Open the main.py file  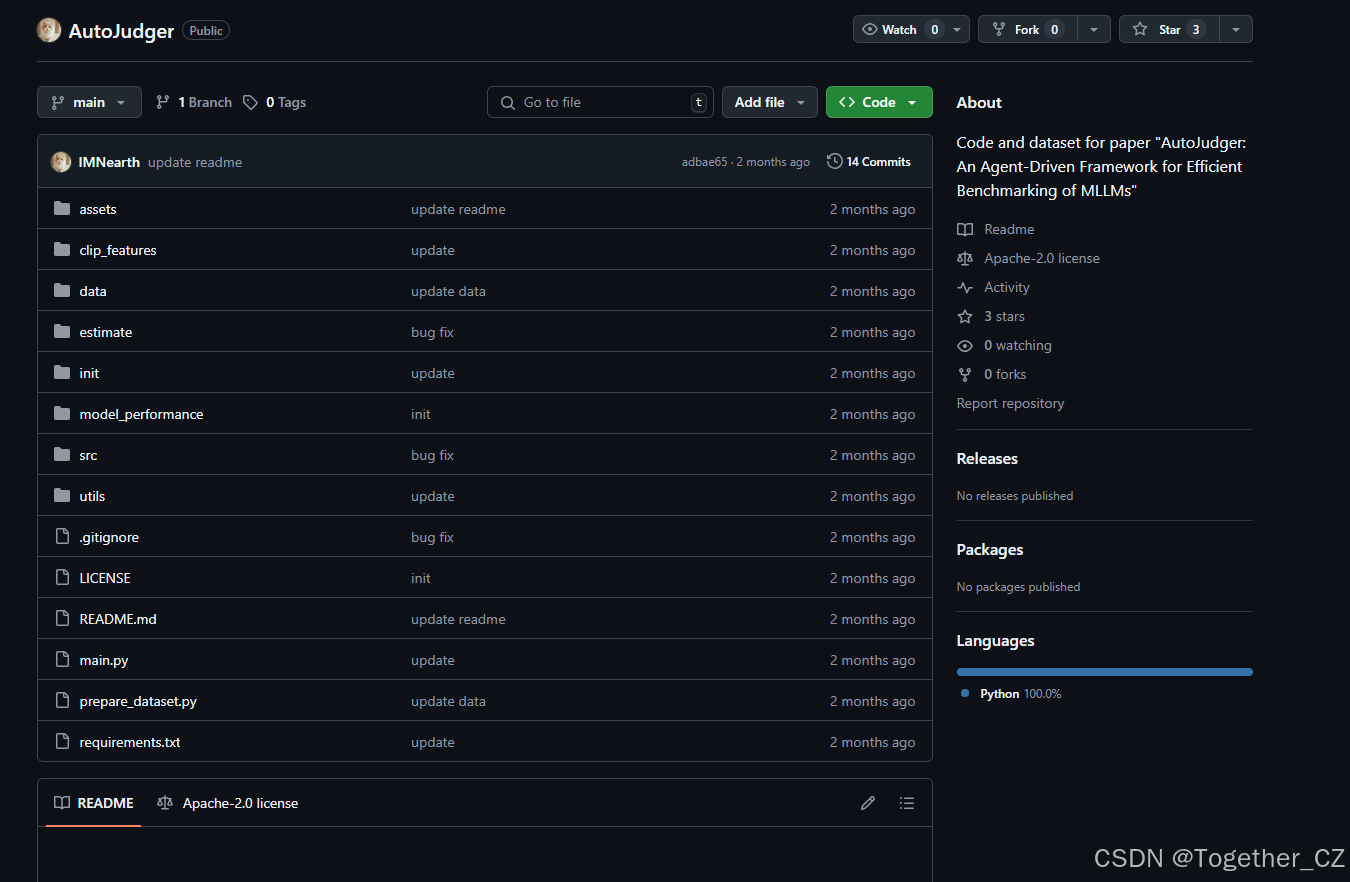[x=103, y=660]
